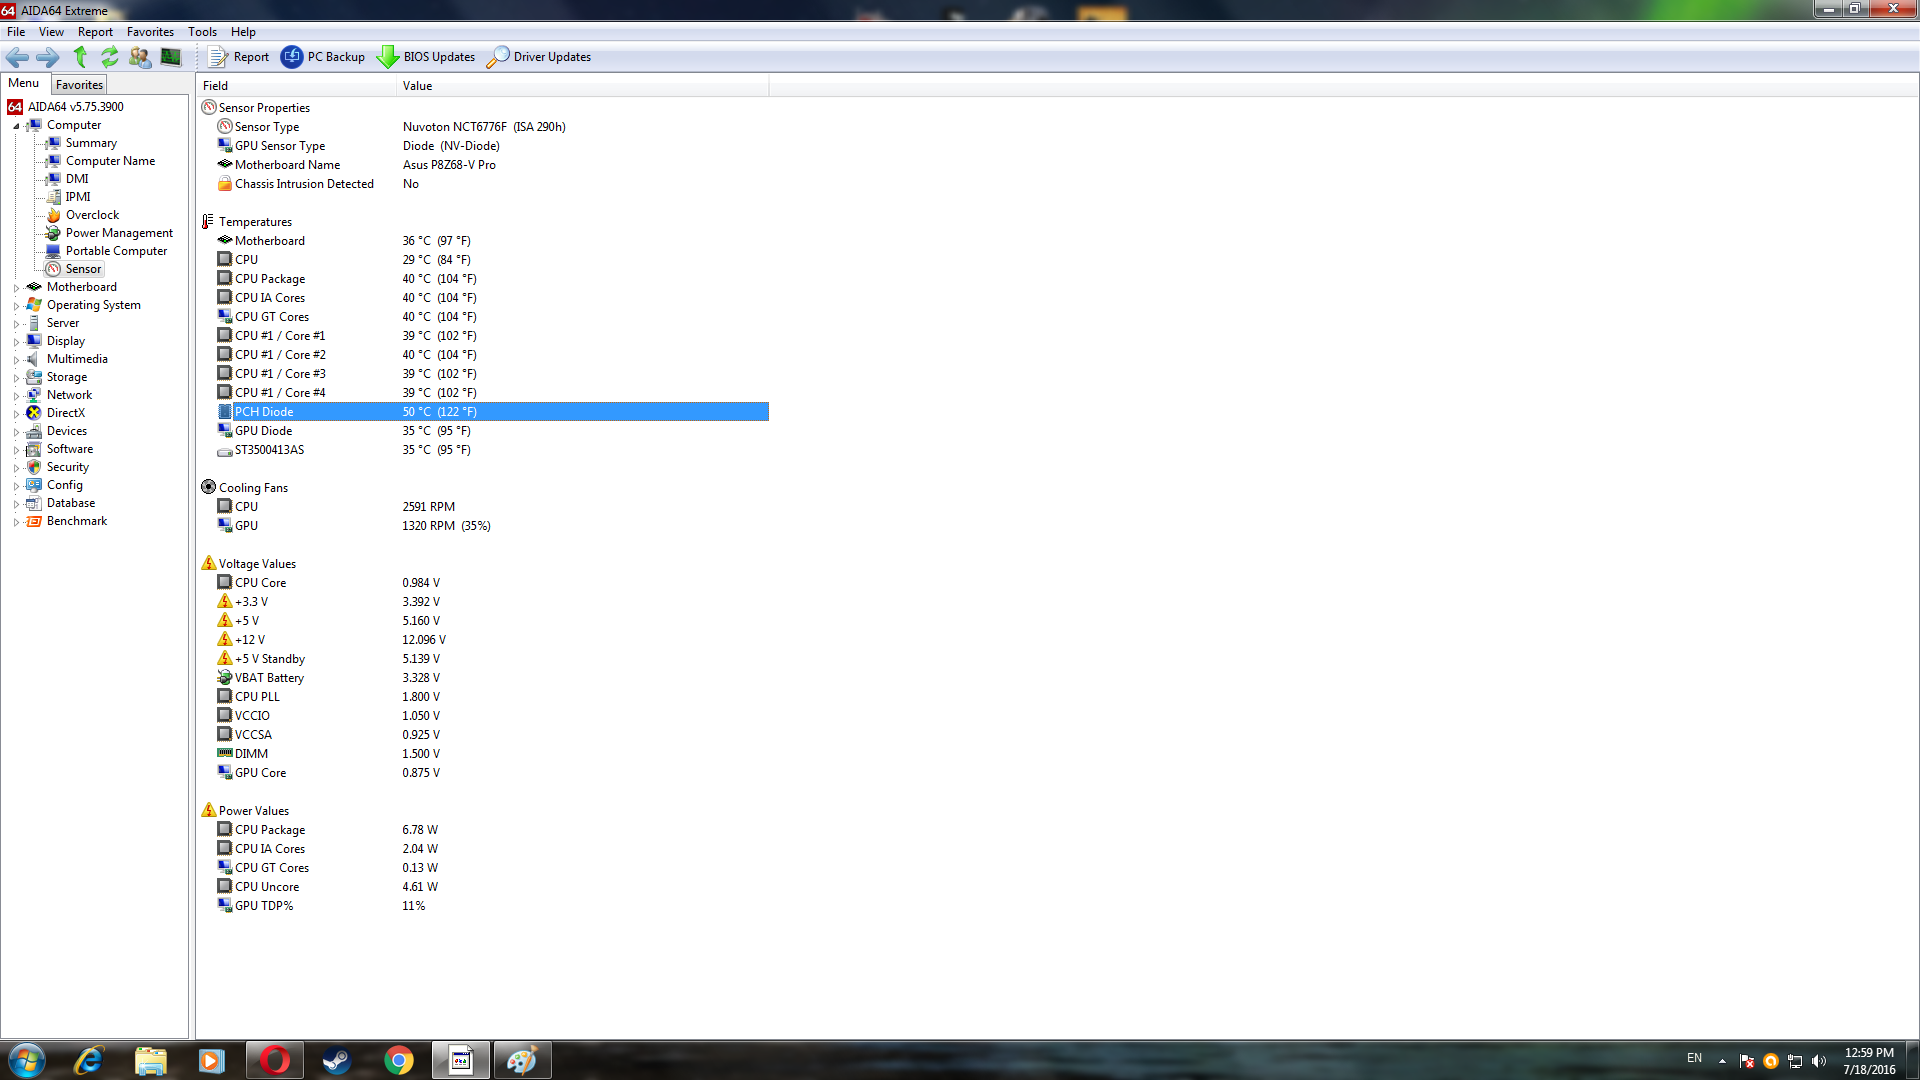
Task: Check for Driver Updates
Action: tap(538, 57)
